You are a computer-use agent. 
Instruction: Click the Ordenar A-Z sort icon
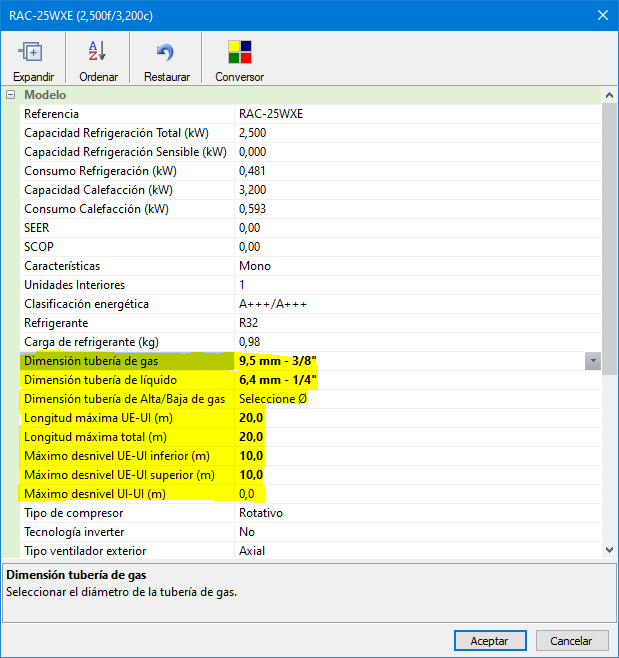[98, 51]
